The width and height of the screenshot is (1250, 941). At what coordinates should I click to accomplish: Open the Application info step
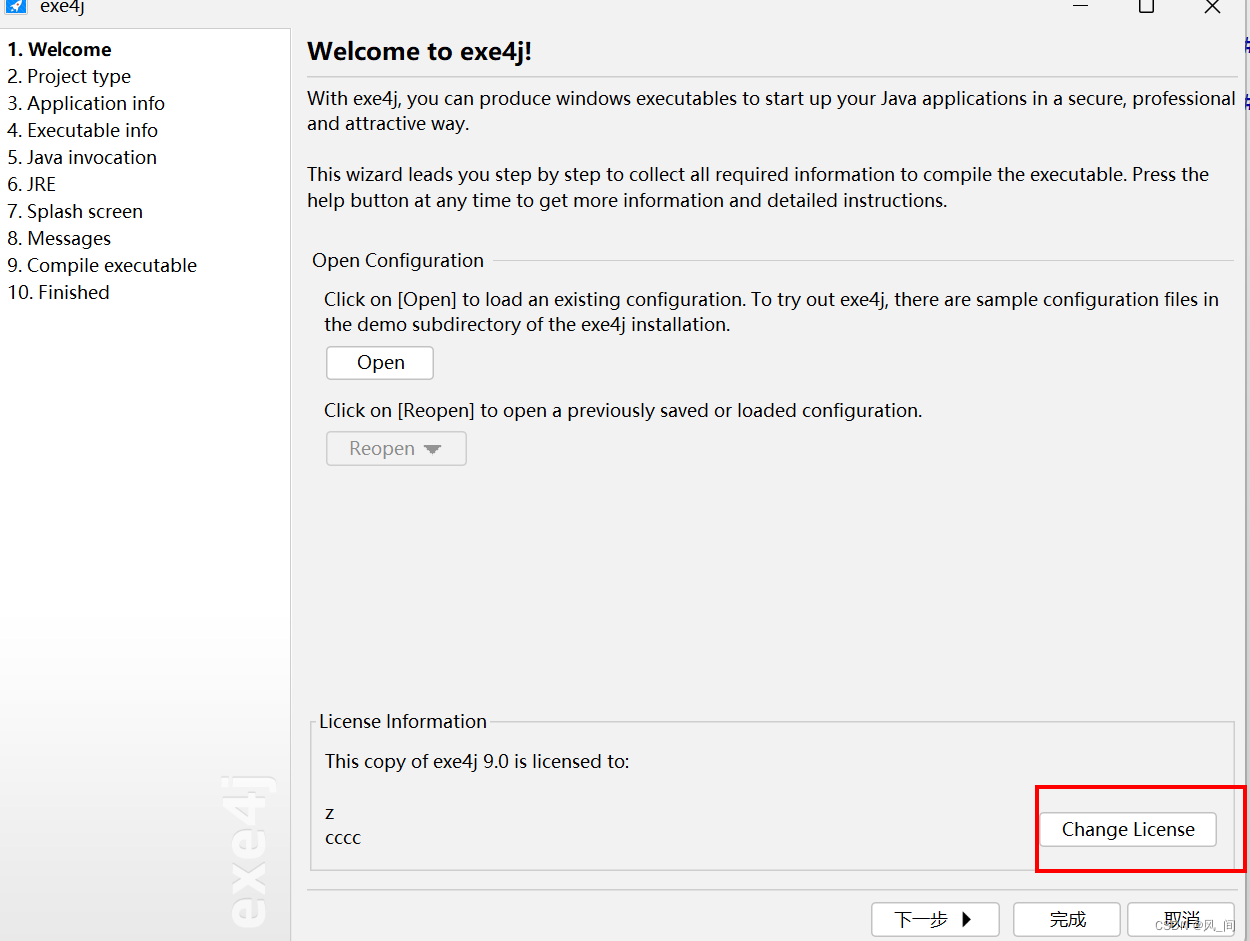point(86,103)
